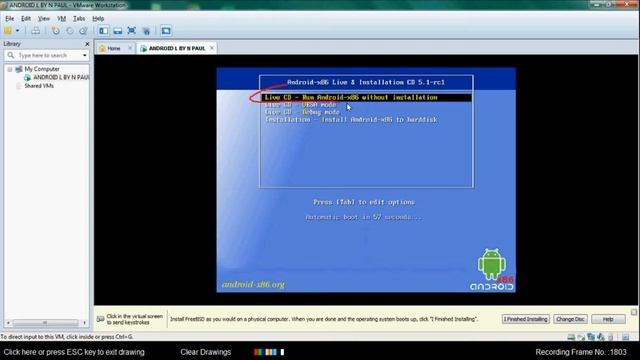Image resolution: width=640 pixels, height=360 pixels.
Task: Close the Library panel
Action: tap(87, 44)
